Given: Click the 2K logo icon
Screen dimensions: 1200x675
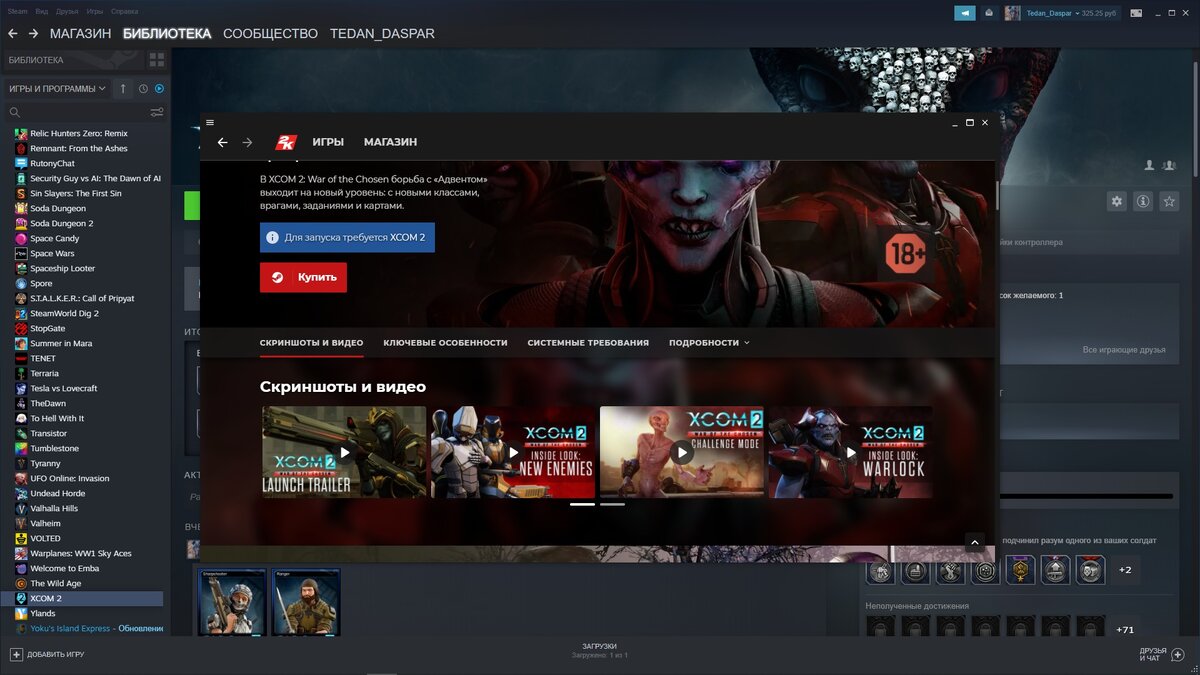Looking at the screenshot, I should tap(285, 142).
